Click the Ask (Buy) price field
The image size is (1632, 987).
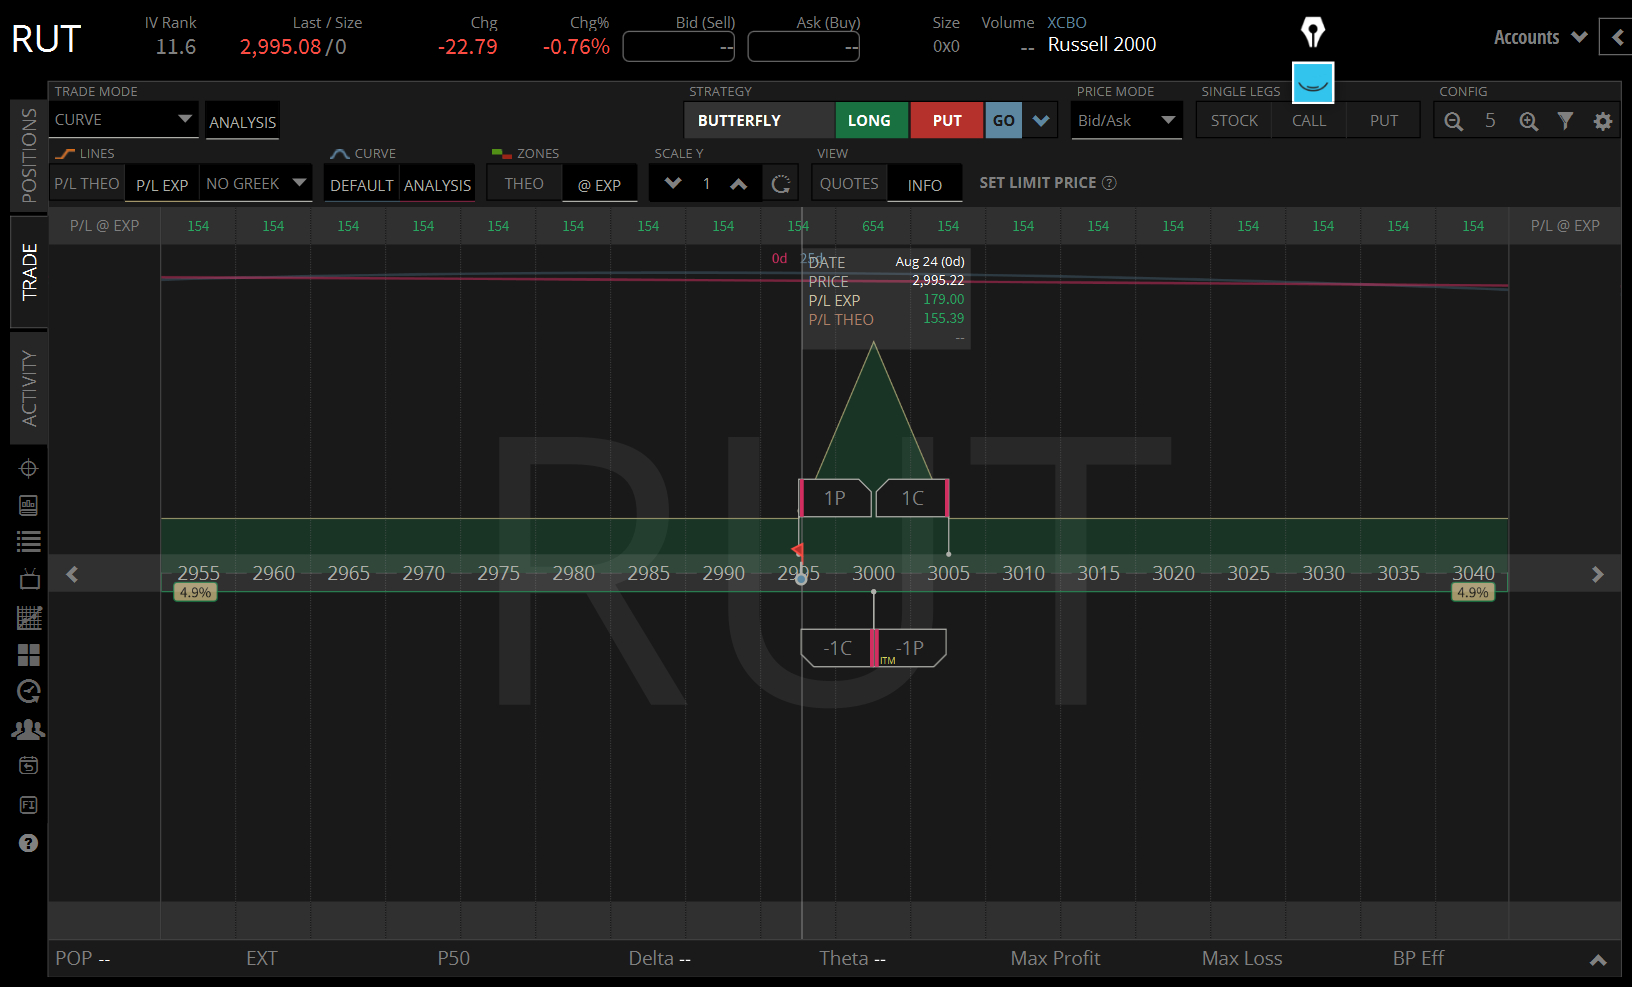click(804, 47)
